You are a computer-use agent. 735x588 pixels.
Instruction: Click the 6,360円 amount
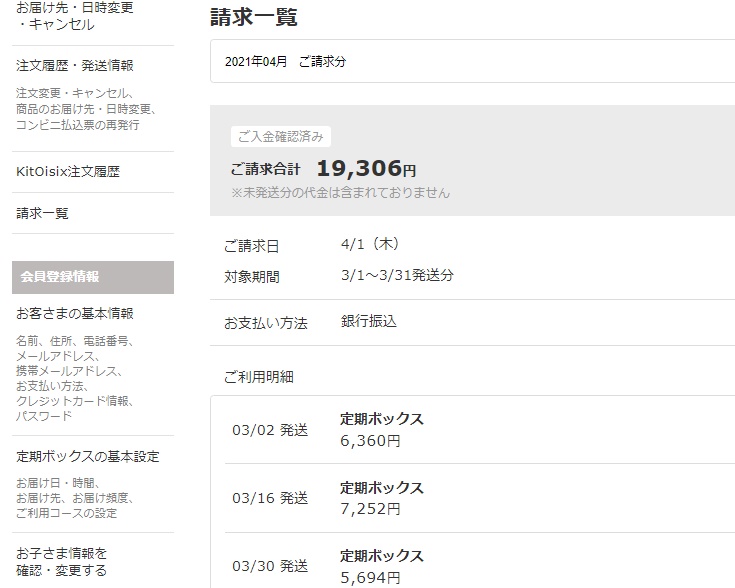coord(370,441)
